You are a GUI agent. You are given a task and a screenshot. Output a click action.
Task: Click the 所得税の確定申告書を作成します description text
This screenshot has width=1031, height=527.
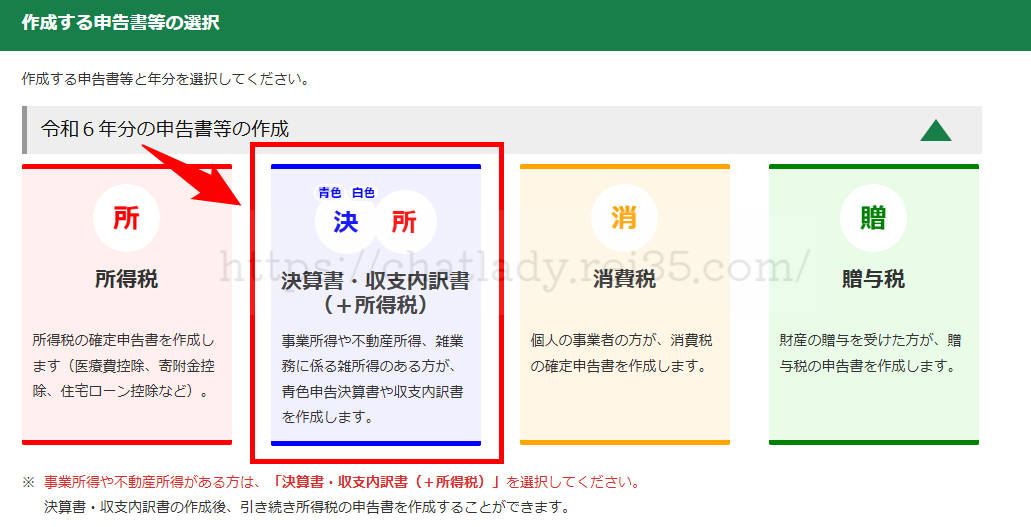click(124, 366)
